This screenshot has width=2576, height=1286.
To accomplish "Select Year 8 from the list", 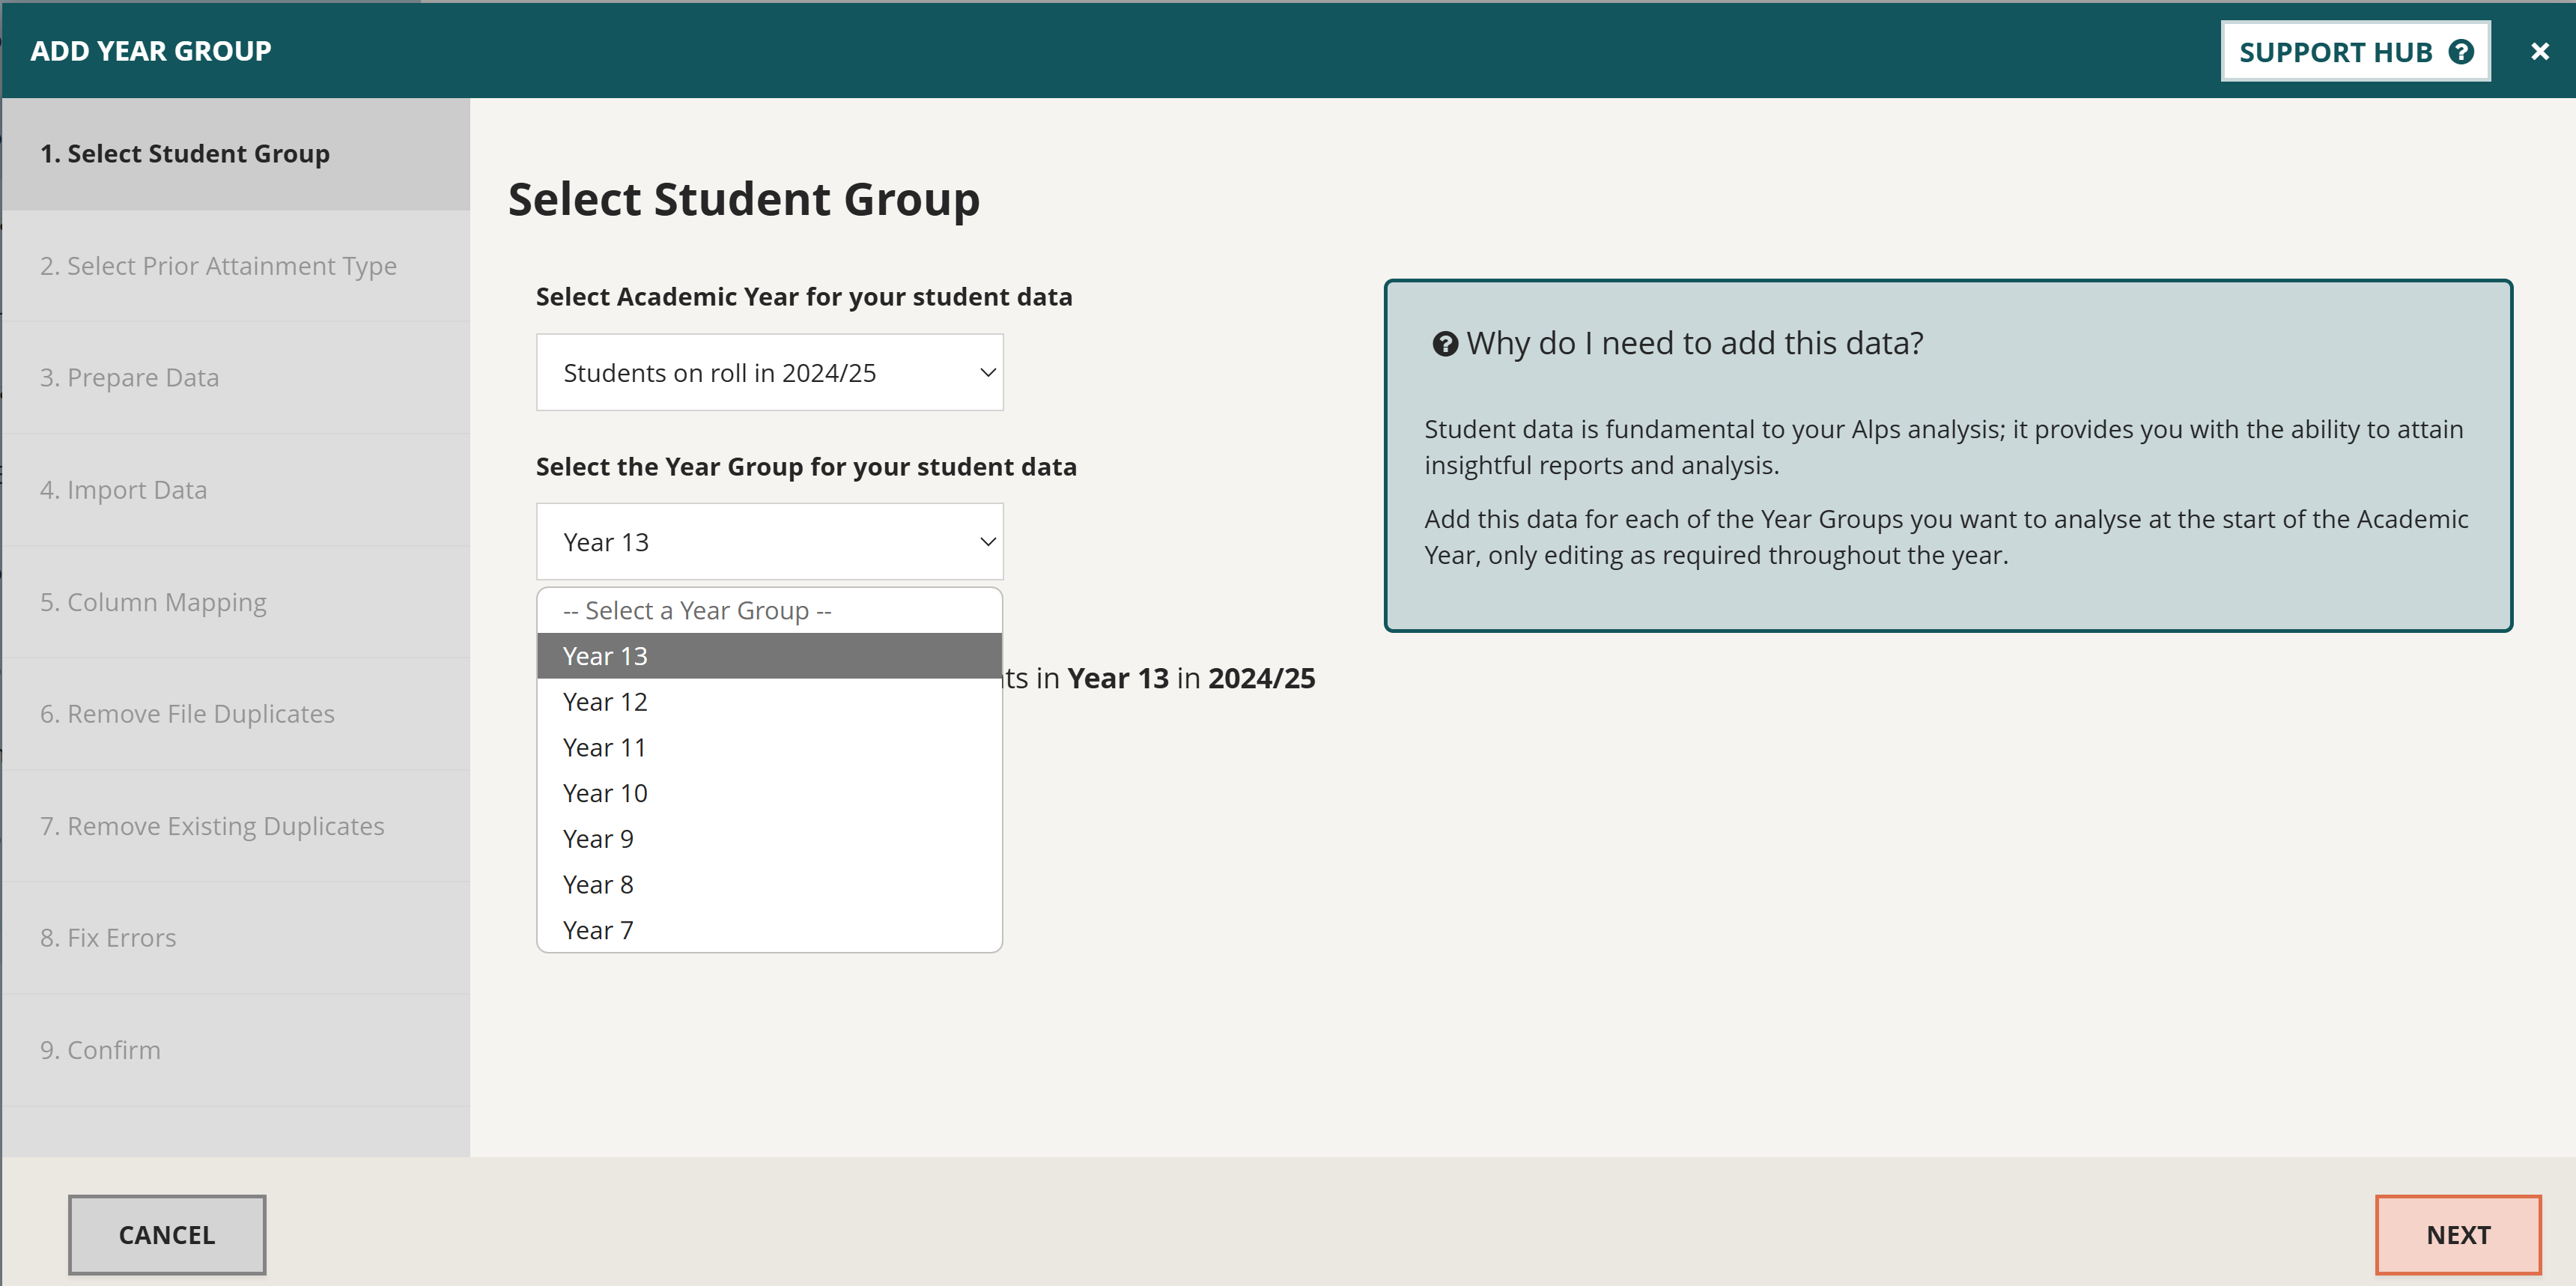I will click(x=769, y=884).
